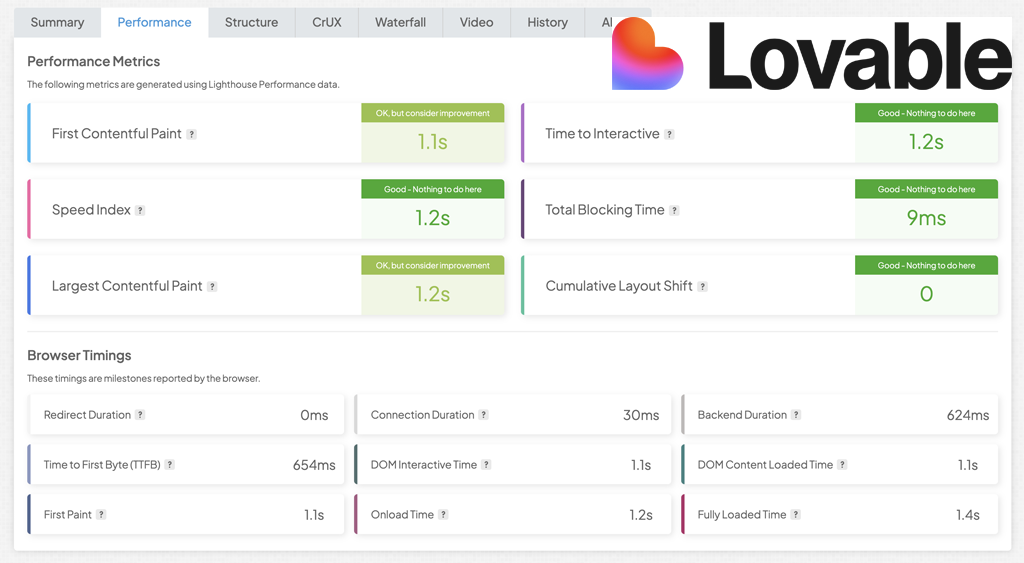Click the First Contentful Paint 1.1s value
The width and height of the screenshot is (1024, 563).
[x=432, y=142]
